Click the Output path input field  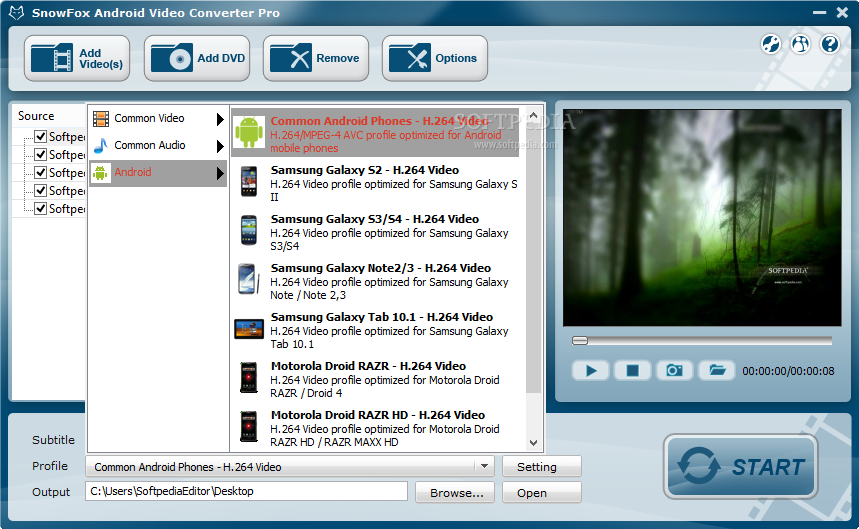(247, 491)
